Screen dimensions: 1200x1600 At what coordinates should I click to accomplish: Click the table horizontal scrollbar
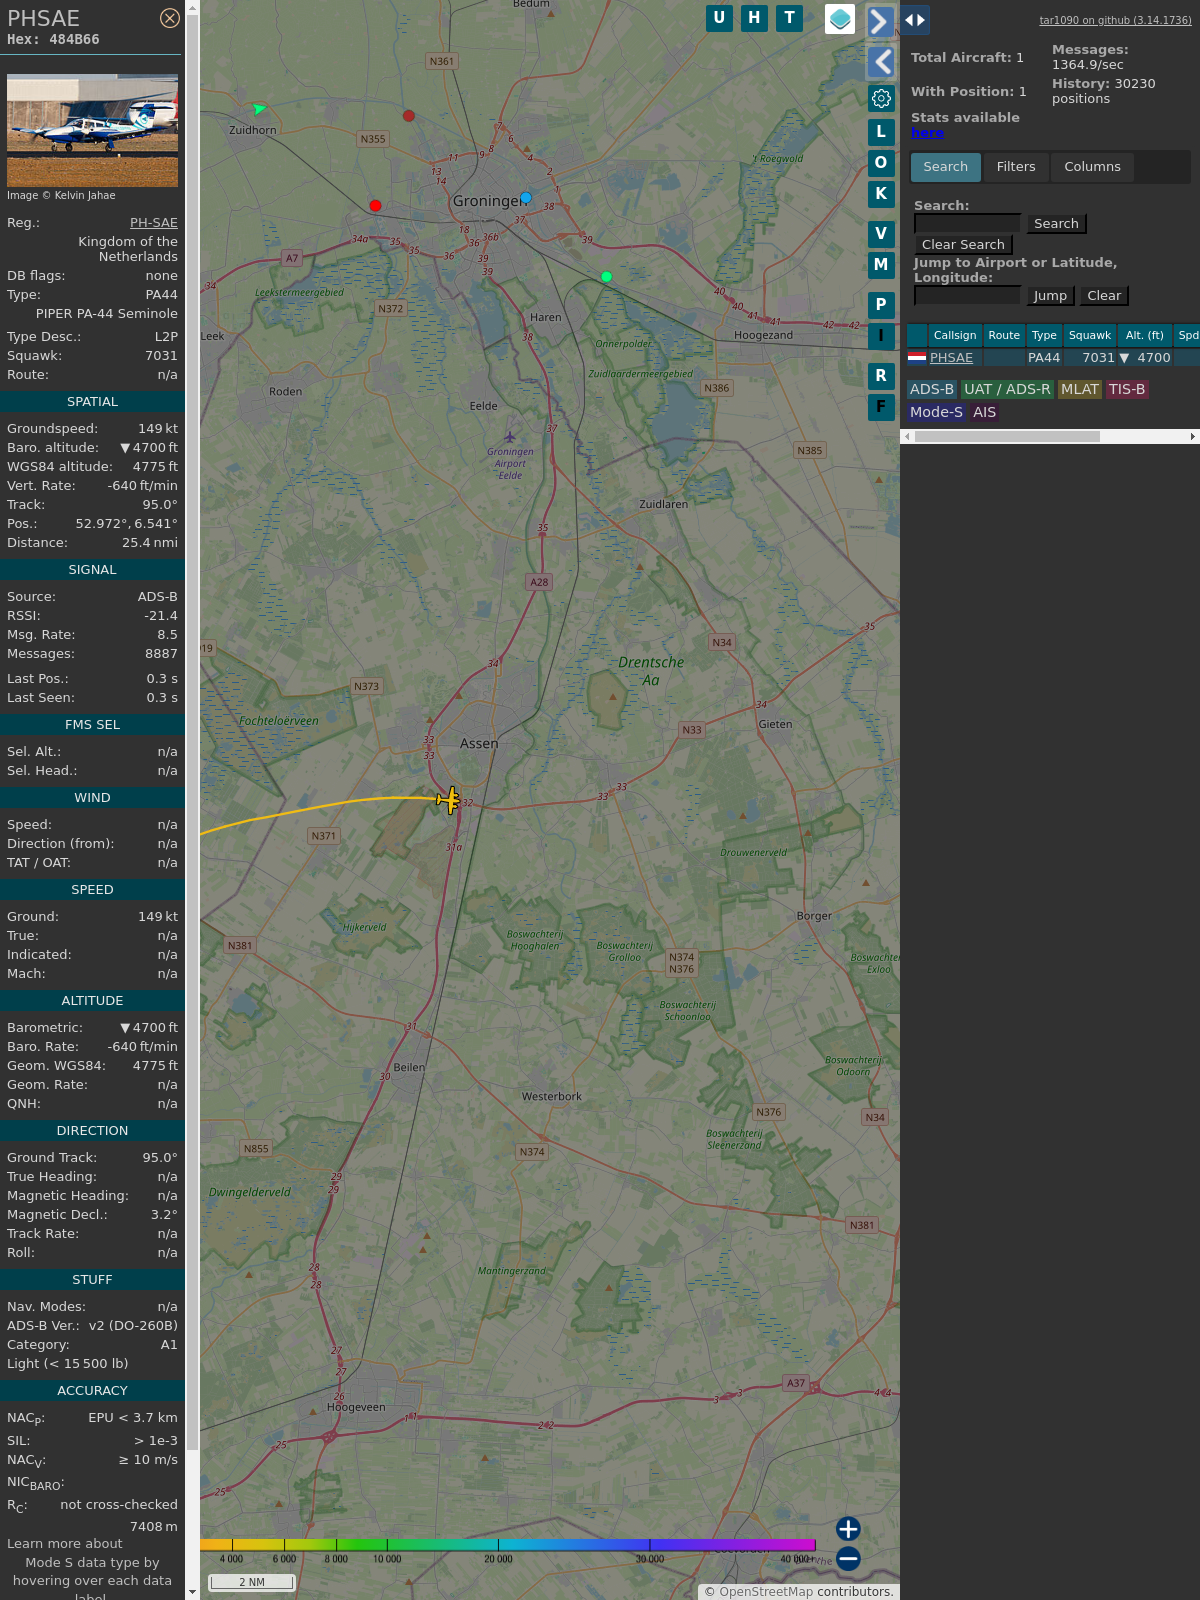pyautogui.click(x=1007, y=436)
